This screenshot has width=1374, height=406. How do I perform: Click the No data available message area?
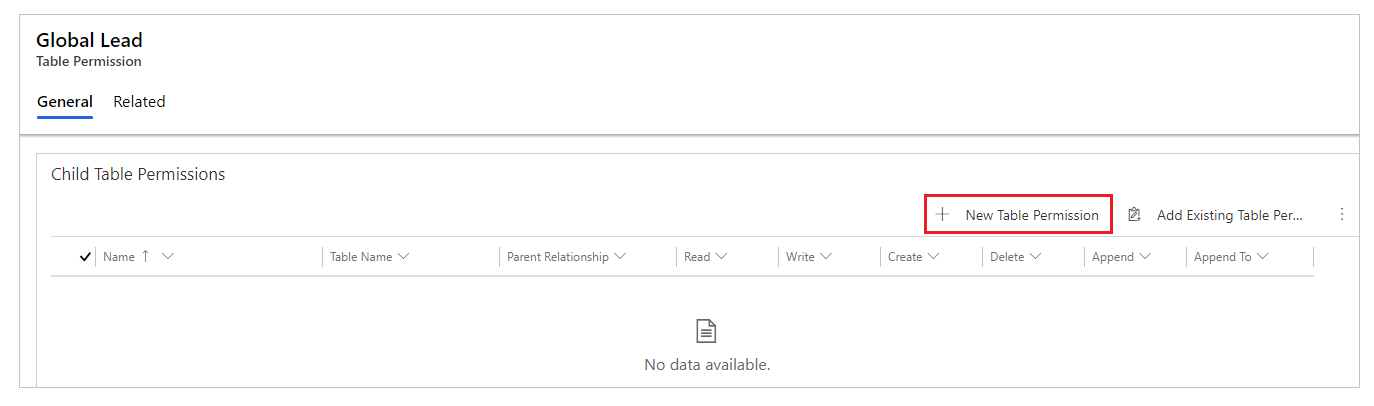point(707,365)
